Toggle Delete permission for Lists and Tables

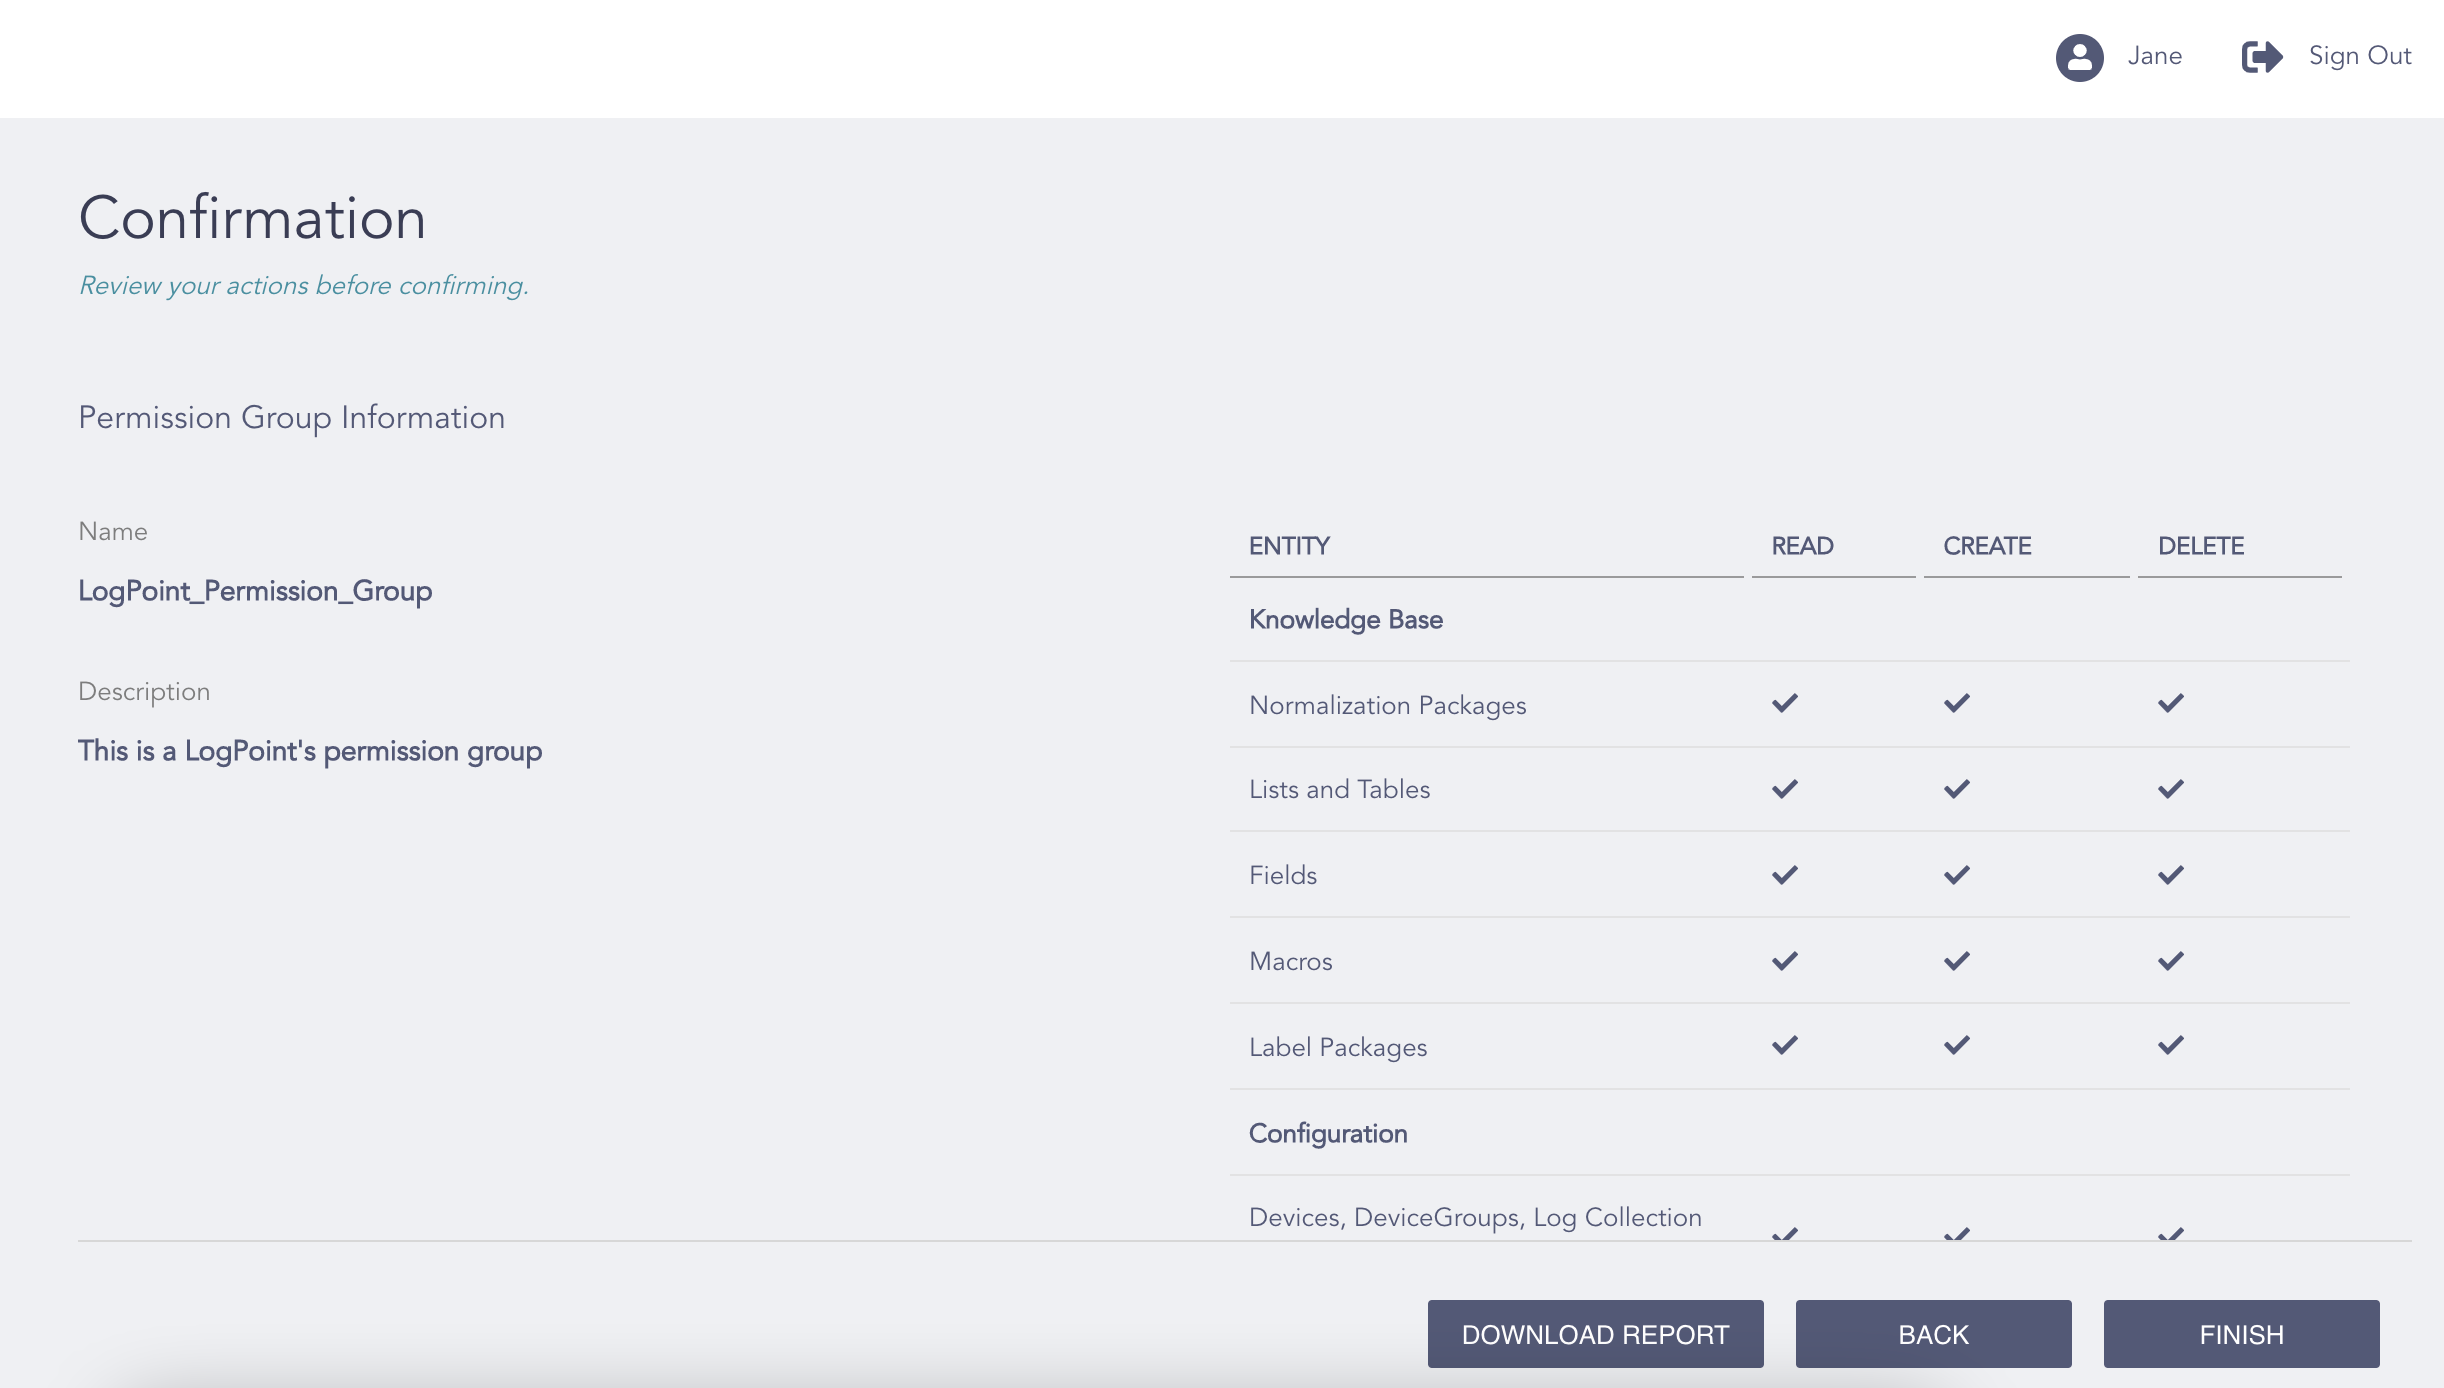[2169, 789]
